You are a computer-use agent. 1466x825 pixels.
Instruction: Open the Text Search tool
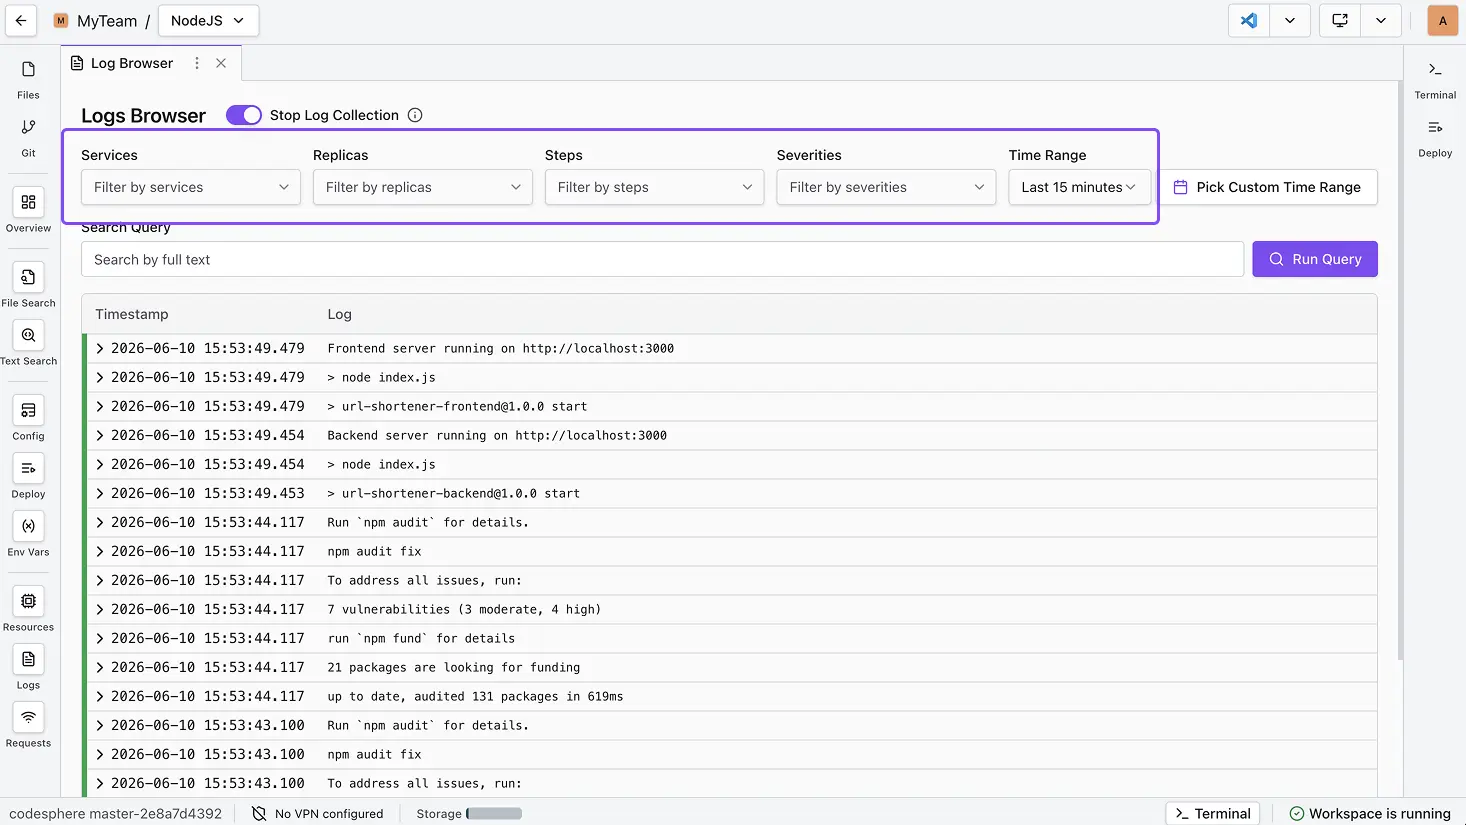[28, 344]
